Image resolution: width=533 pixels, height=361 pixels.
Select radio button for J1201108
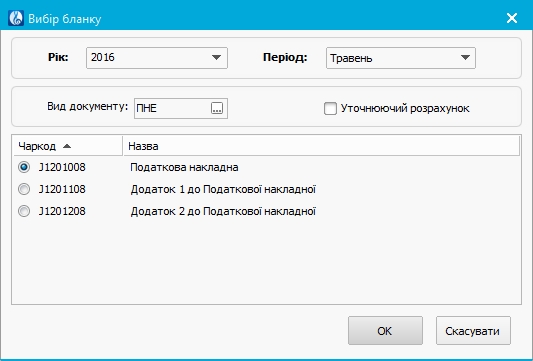[x=24, y=189]
